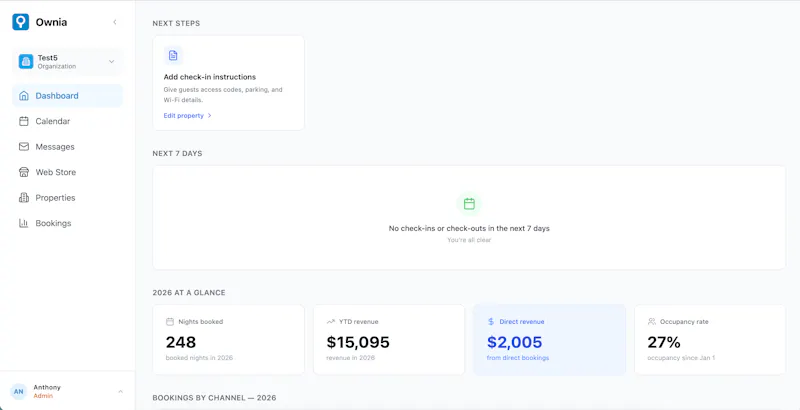Select the YTD revenue card
Viewport: 800px width, 410px height.
pos(389,340)
